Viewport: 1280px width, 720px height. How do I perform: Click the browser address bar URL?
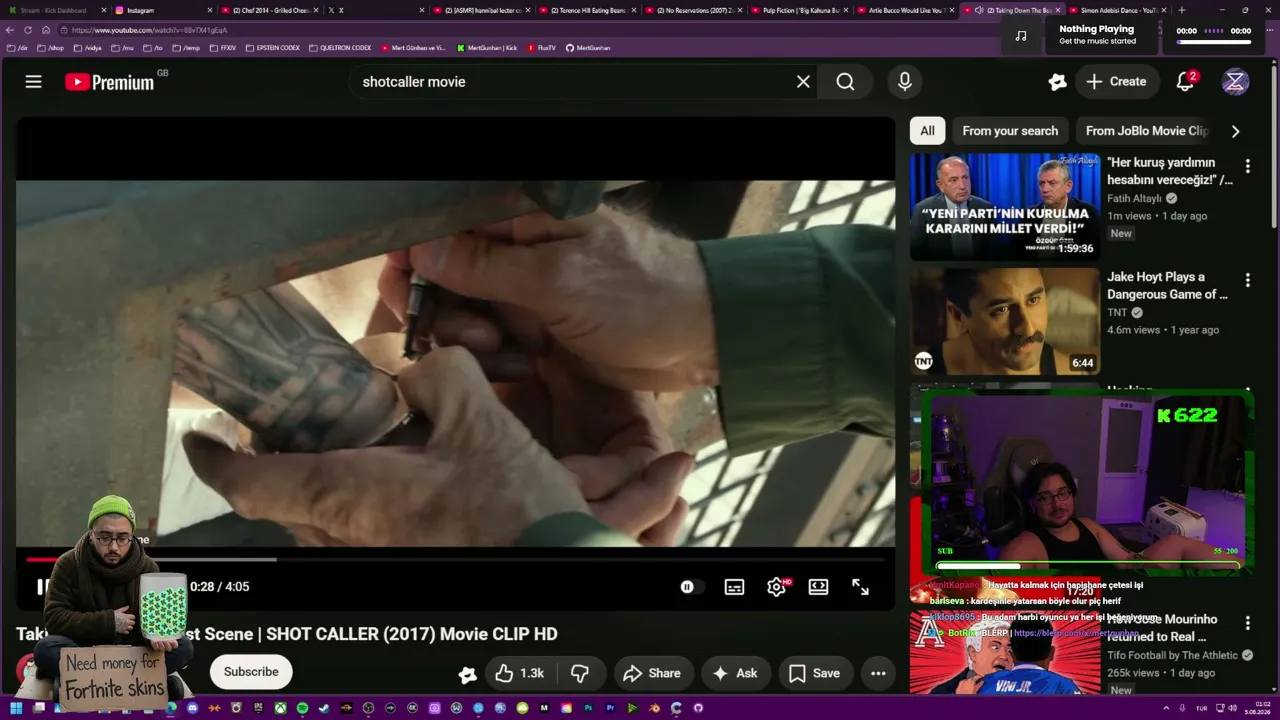point(150,30)
